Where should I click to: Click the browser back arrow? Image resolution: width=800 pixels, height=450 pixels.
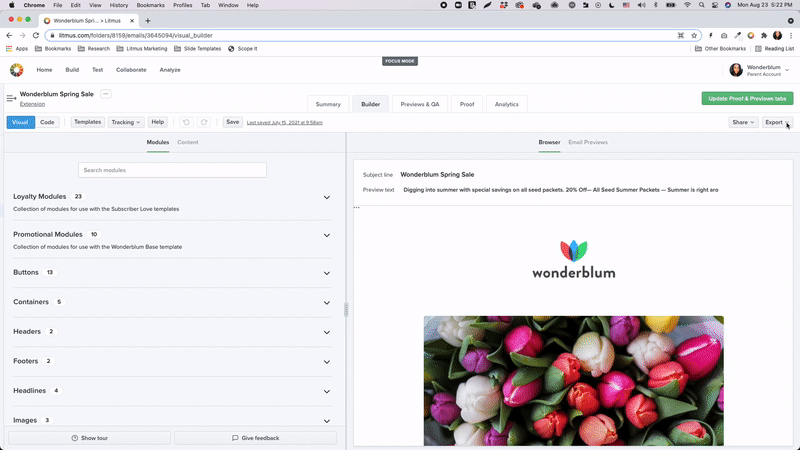point(9,35)
